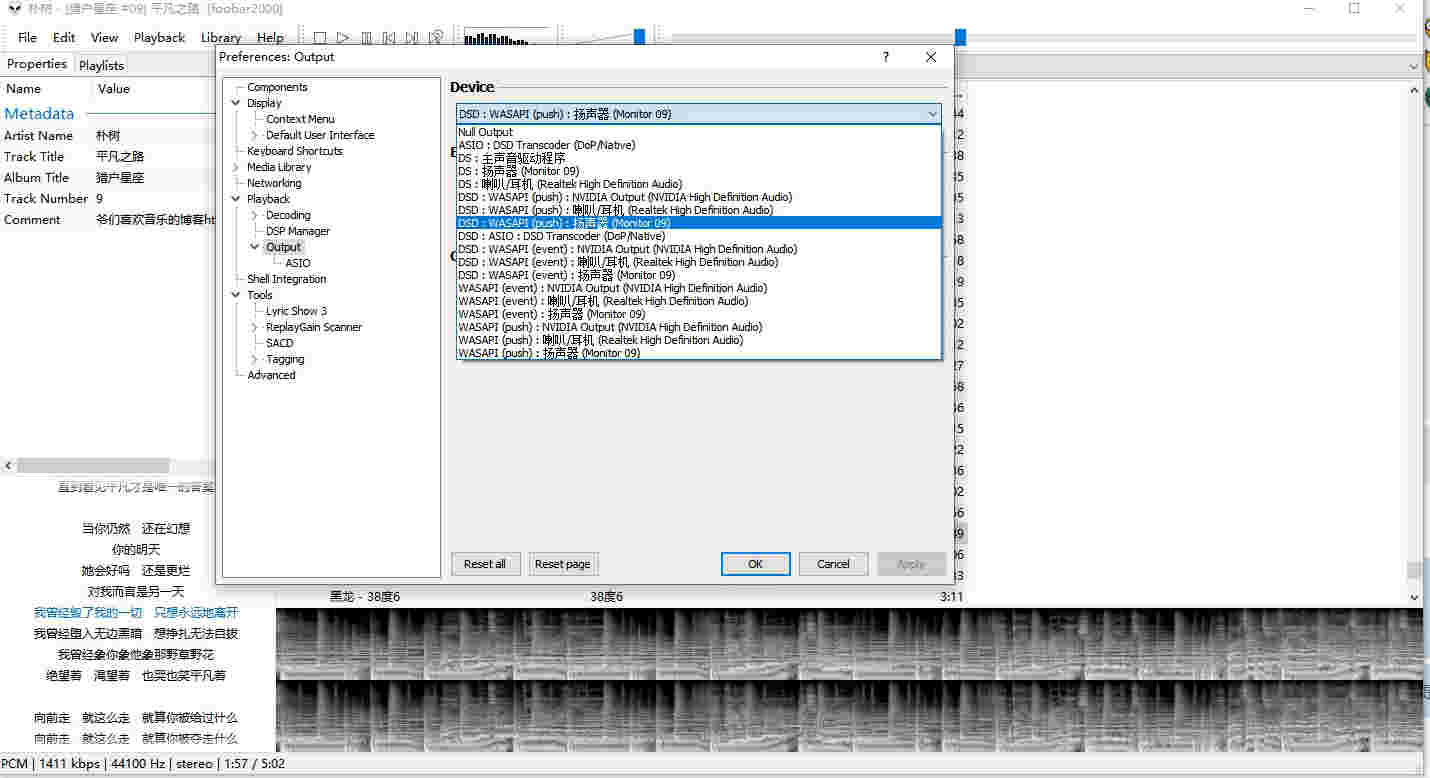Skip to next track icon

point(412,38)
